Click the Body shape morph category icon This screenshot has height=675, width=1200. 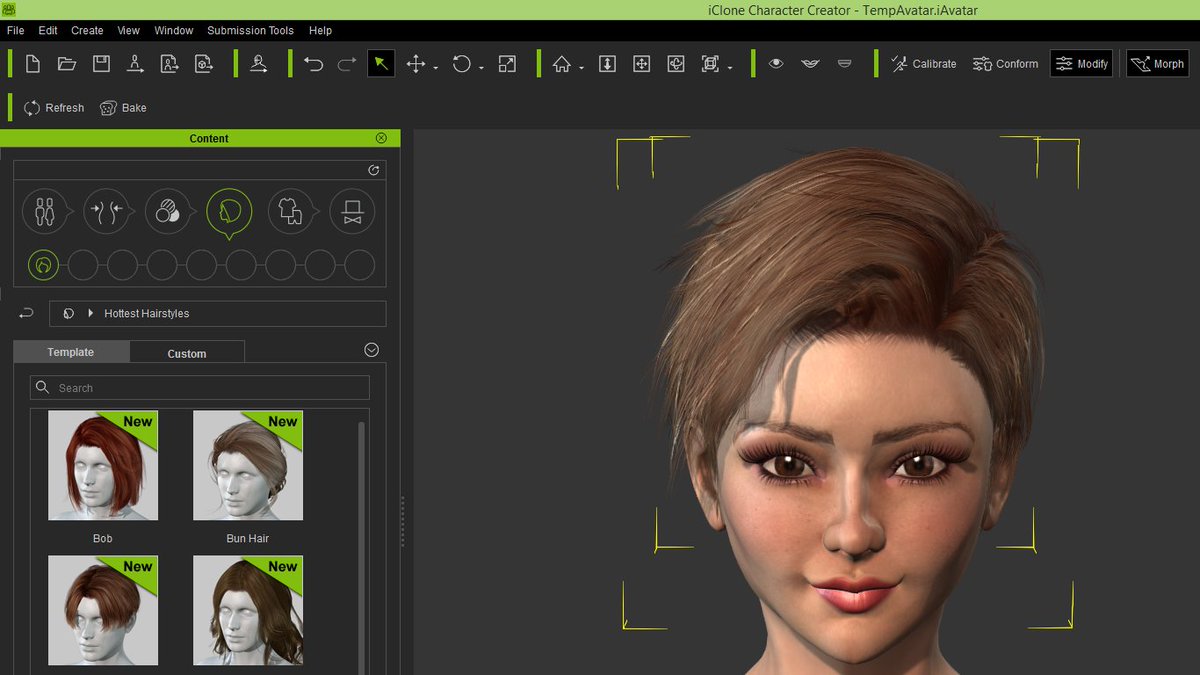click(x=107, y=211)
